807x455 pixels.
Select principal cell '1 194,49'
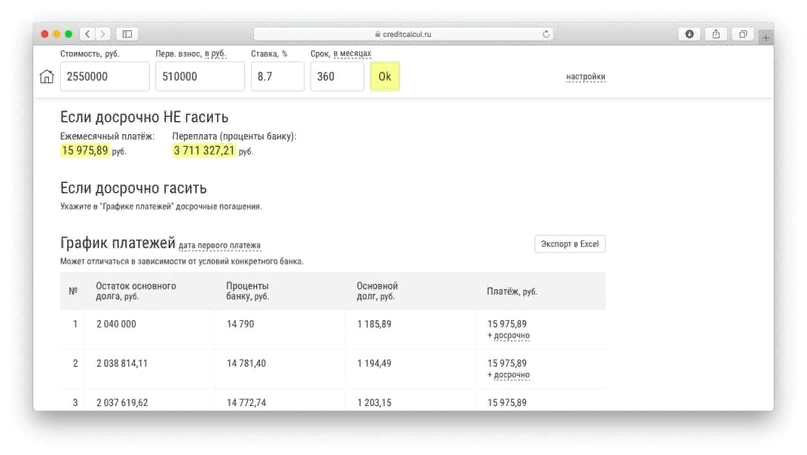[374, 363]
